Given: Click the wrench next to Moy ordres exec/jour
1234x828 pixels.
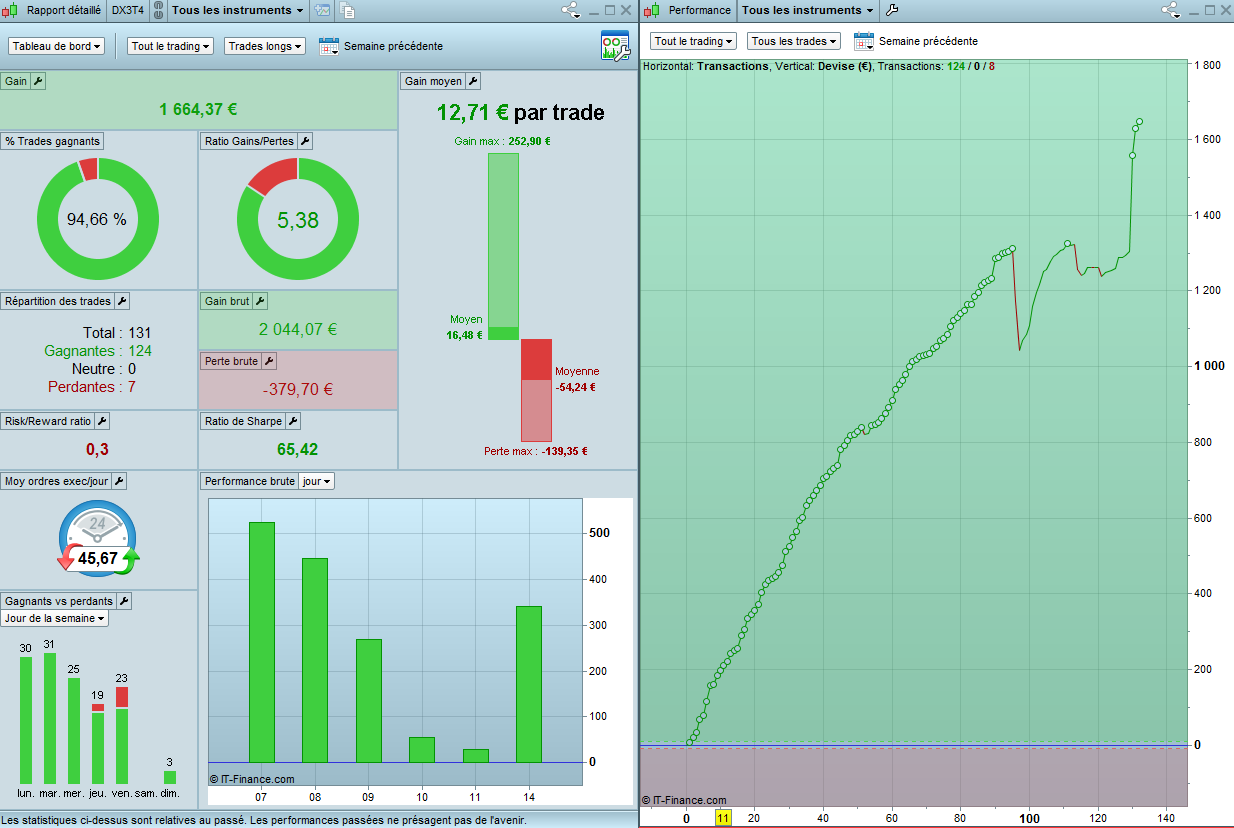Looking at the screenshot, I should pos(119,481).
